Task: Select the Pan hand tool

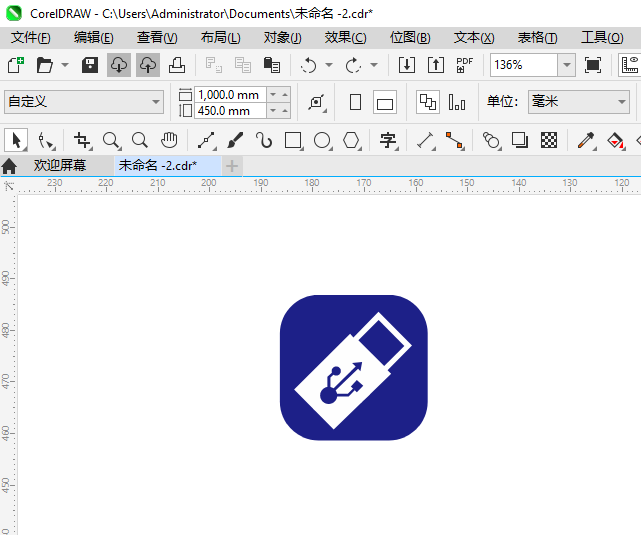Action: [x=169, y=141]
